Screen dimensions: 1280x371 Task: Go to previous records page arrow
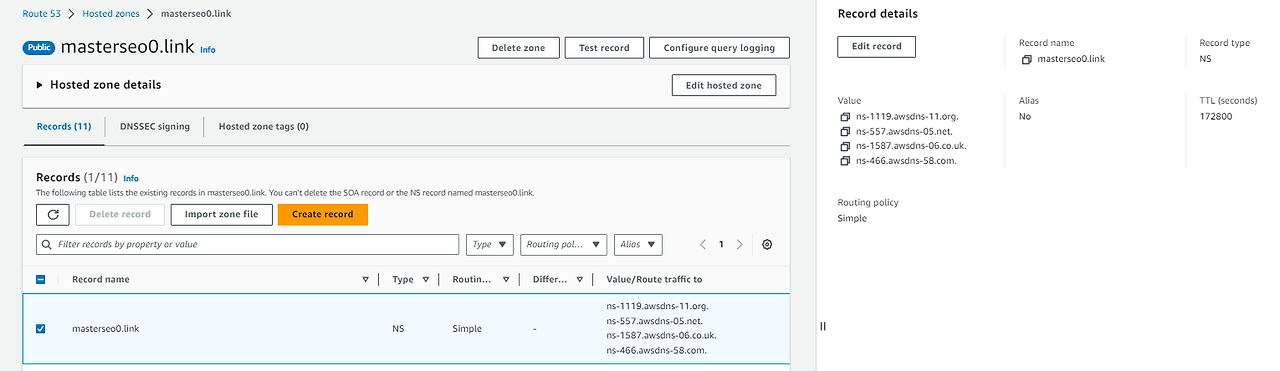703,244
